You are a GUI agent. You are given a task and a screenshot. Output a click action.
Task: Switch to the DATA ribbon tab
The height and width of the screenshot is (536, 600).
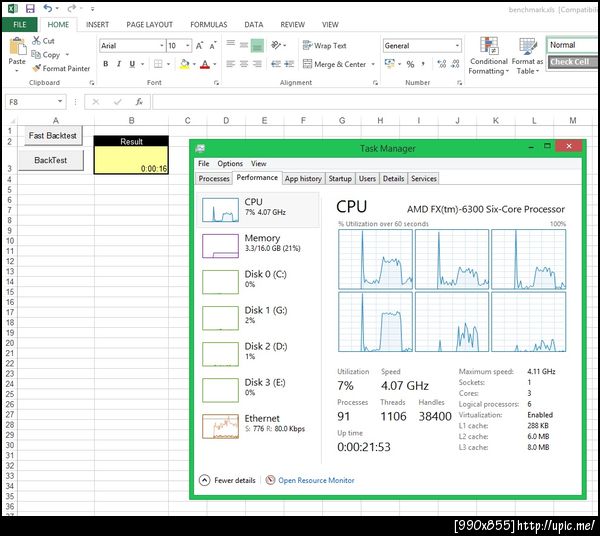click(254, 24)
